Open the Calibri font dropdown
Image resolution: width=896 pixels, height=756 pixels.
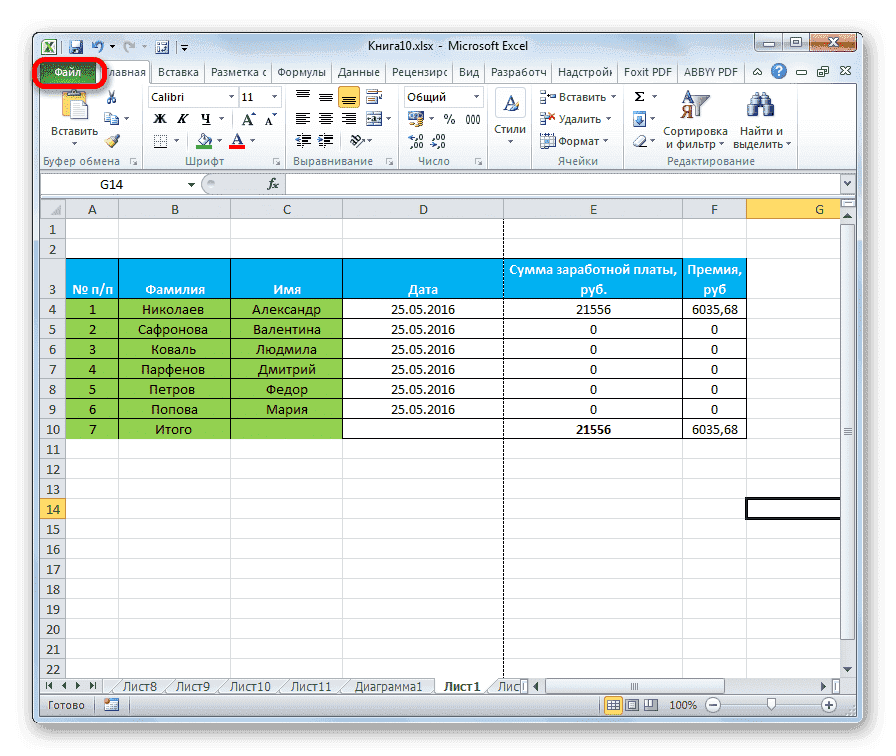[232, 96]
